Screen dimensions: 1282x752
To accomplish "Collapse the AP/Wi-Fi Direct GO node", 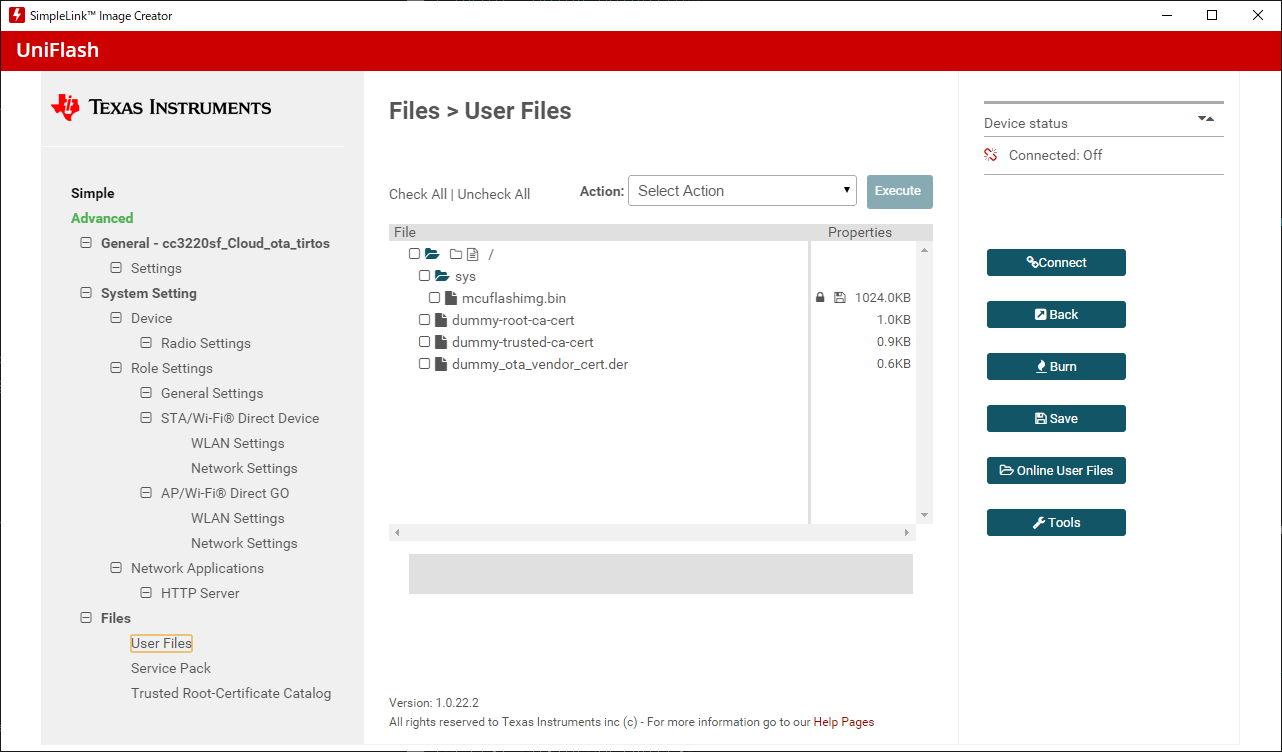I will (x=146, y=493).
